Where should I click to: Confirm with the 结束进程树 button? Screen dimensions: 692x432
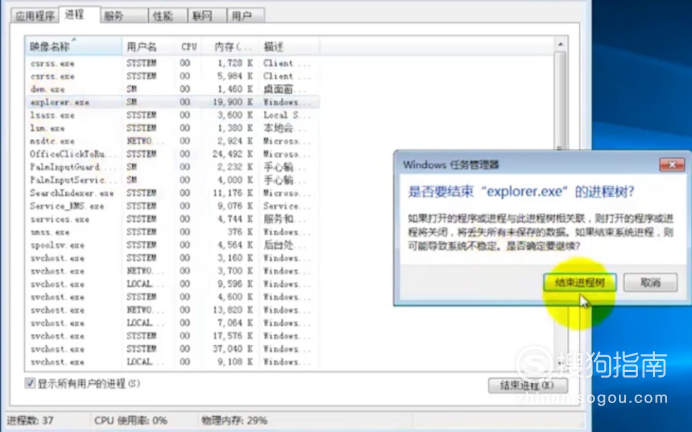(x=579, y=282)
